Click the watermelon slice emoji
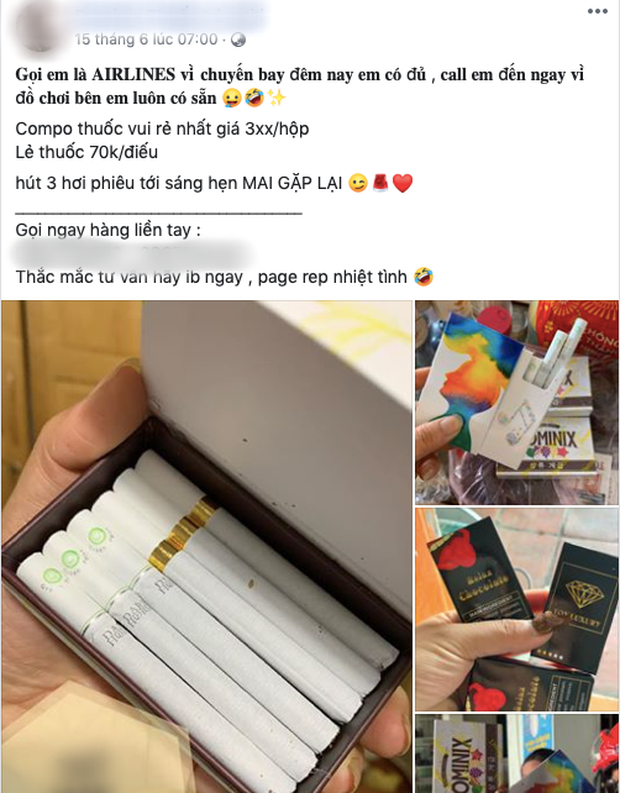The width and height of the screenshot is (620, 793). pos(380,183)
